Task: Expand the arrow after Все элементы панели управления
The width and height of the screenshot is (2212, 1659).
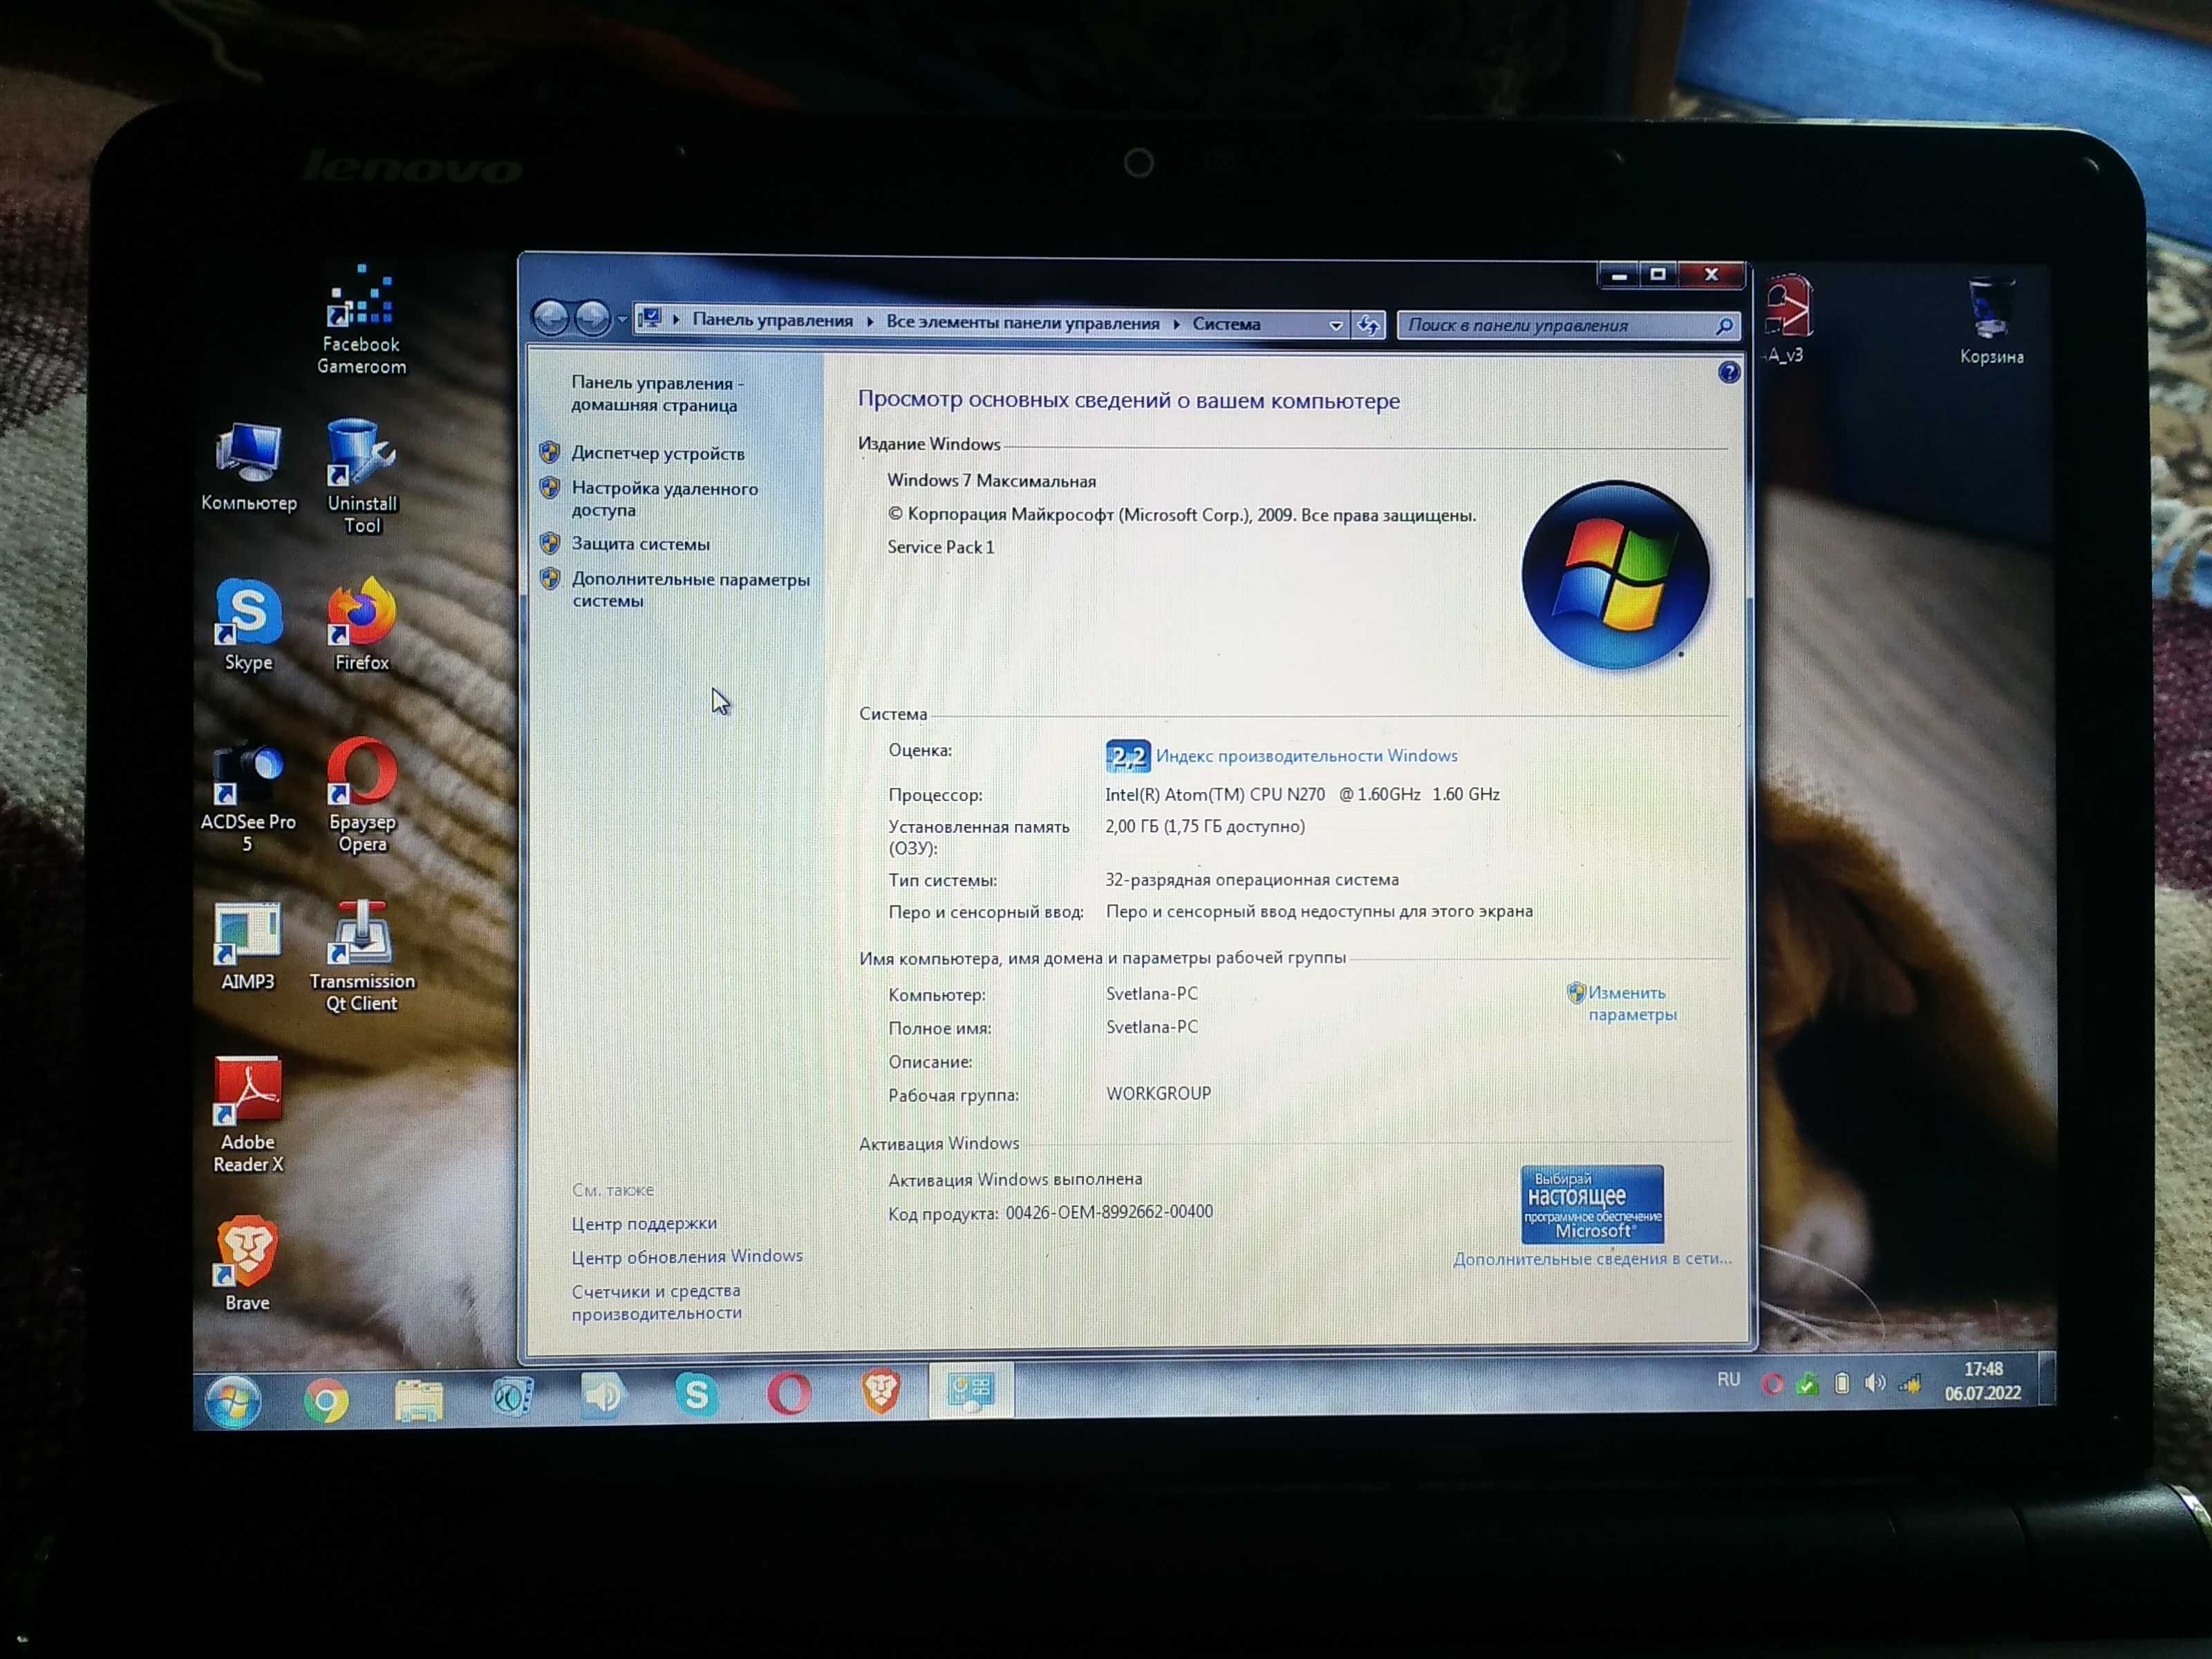Action: [x=1176, y=324]
